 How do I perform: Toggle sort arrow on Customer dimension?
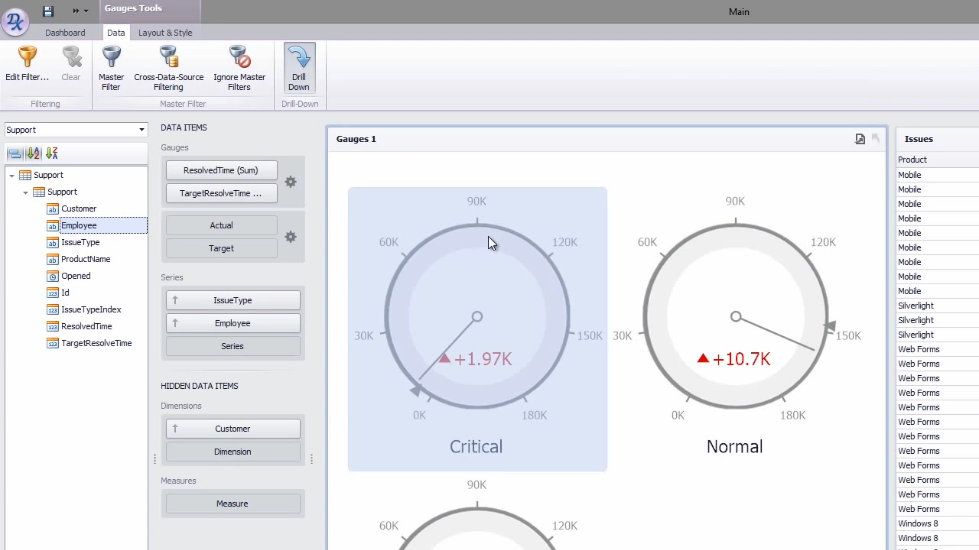click(175, 429)
